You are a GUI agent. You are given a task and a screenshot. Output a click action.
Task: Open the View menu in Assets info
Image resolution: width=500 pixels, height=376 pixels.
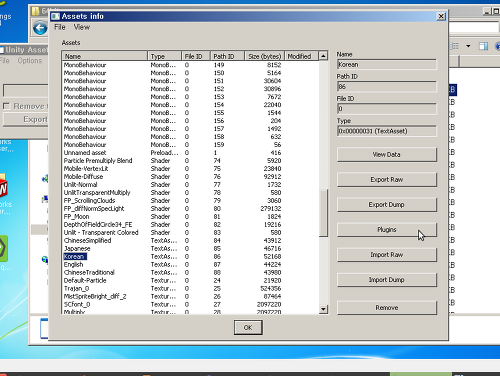click(82, 27)
